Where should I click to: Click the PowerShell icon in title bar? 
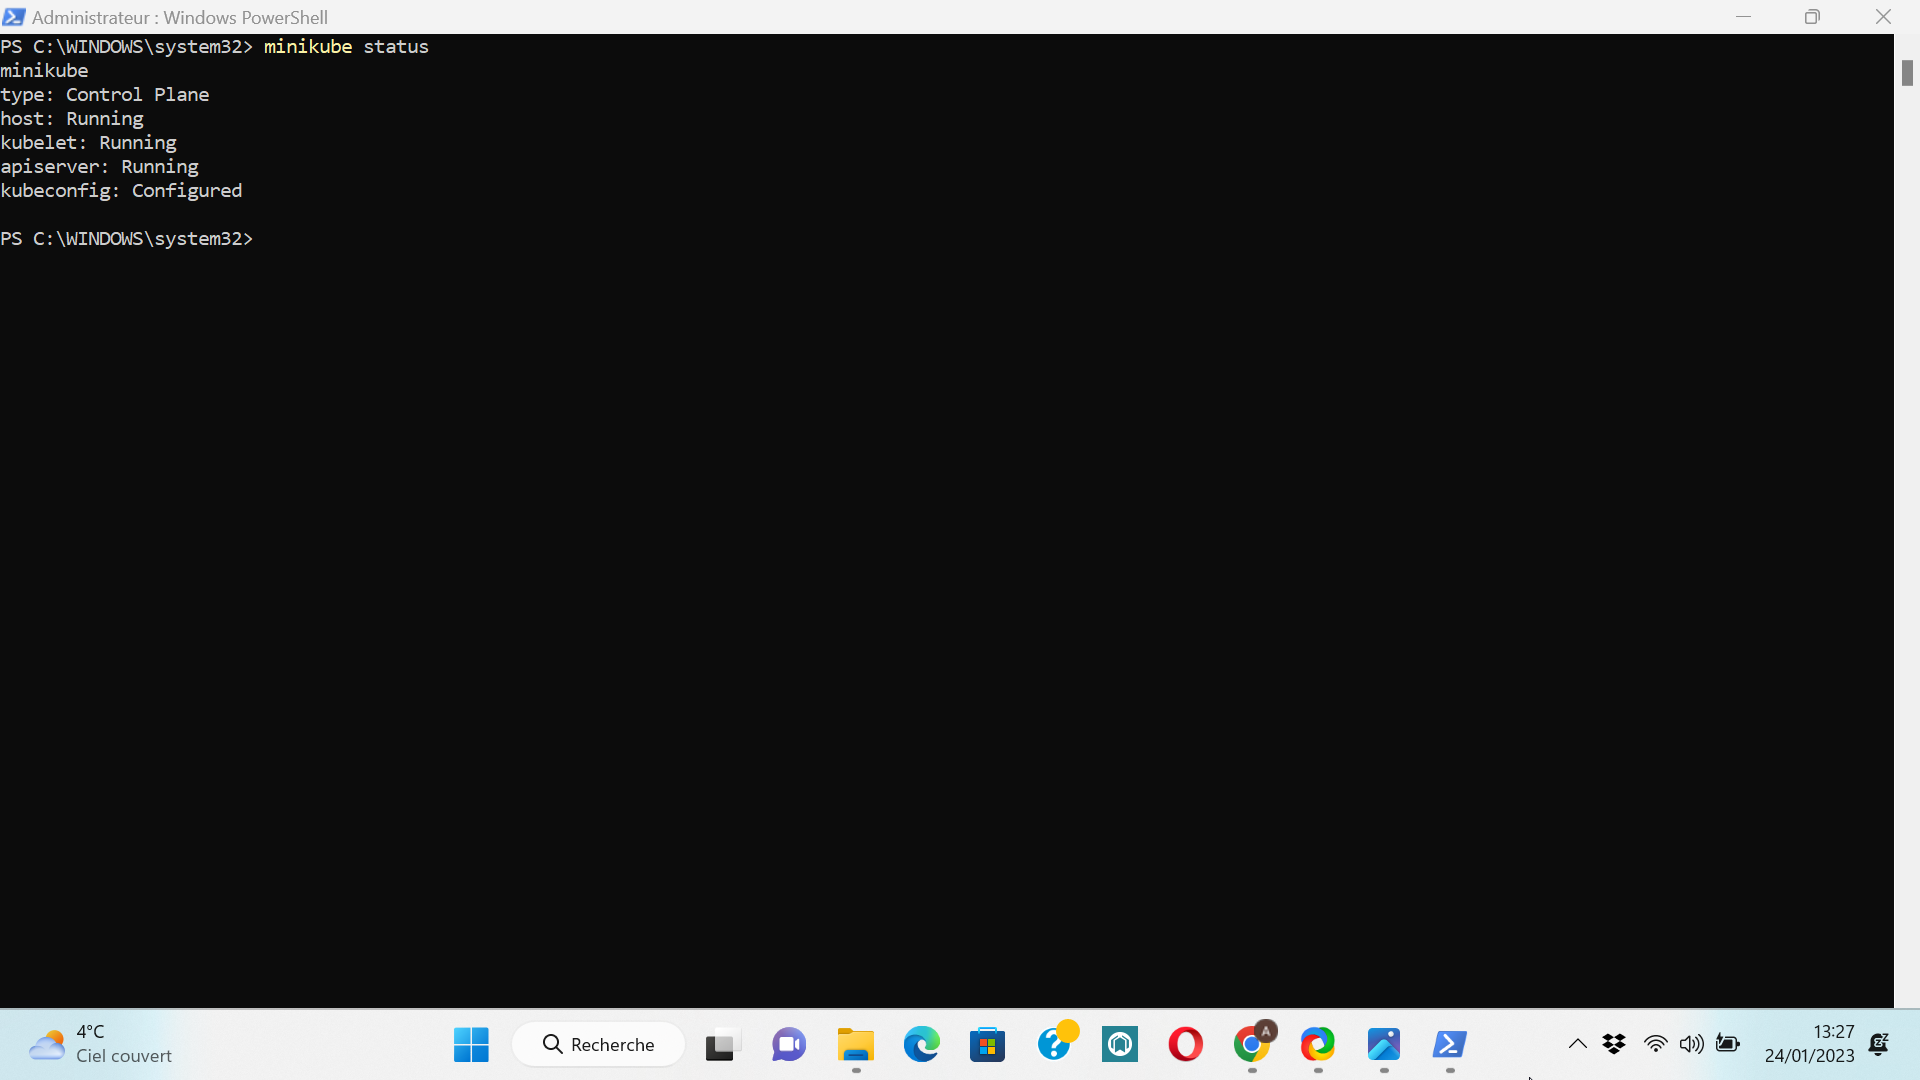(14, 17)
